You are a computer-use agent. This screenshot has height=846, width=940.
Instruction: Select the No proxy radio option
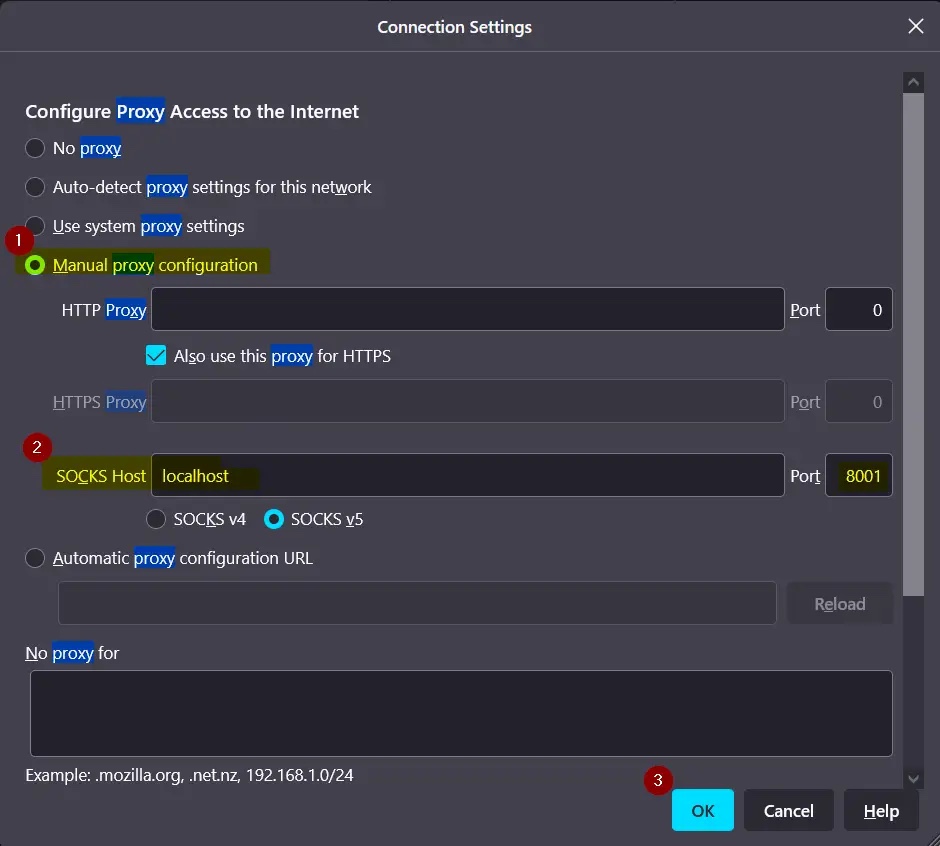tap(36, 148)
